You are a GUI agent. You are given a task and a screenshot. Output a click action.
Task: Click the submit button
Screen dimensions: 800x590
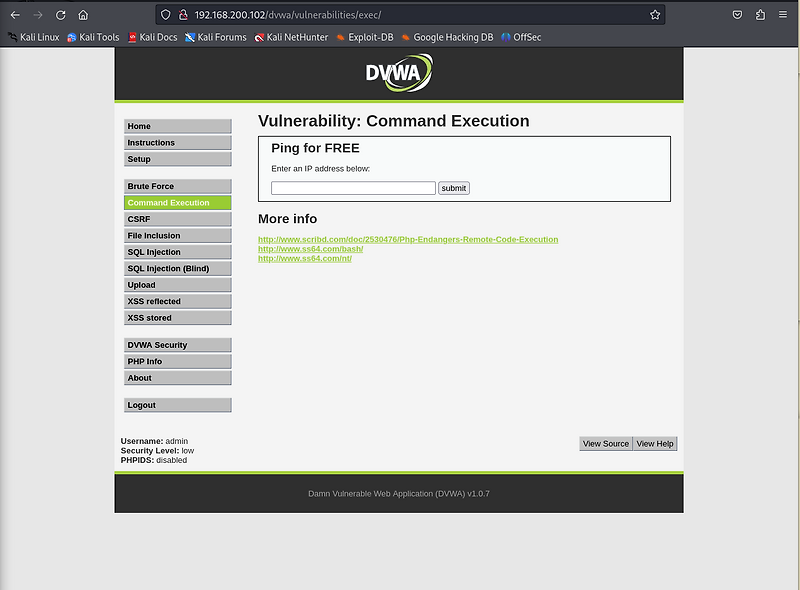click(x=453, y=187)
